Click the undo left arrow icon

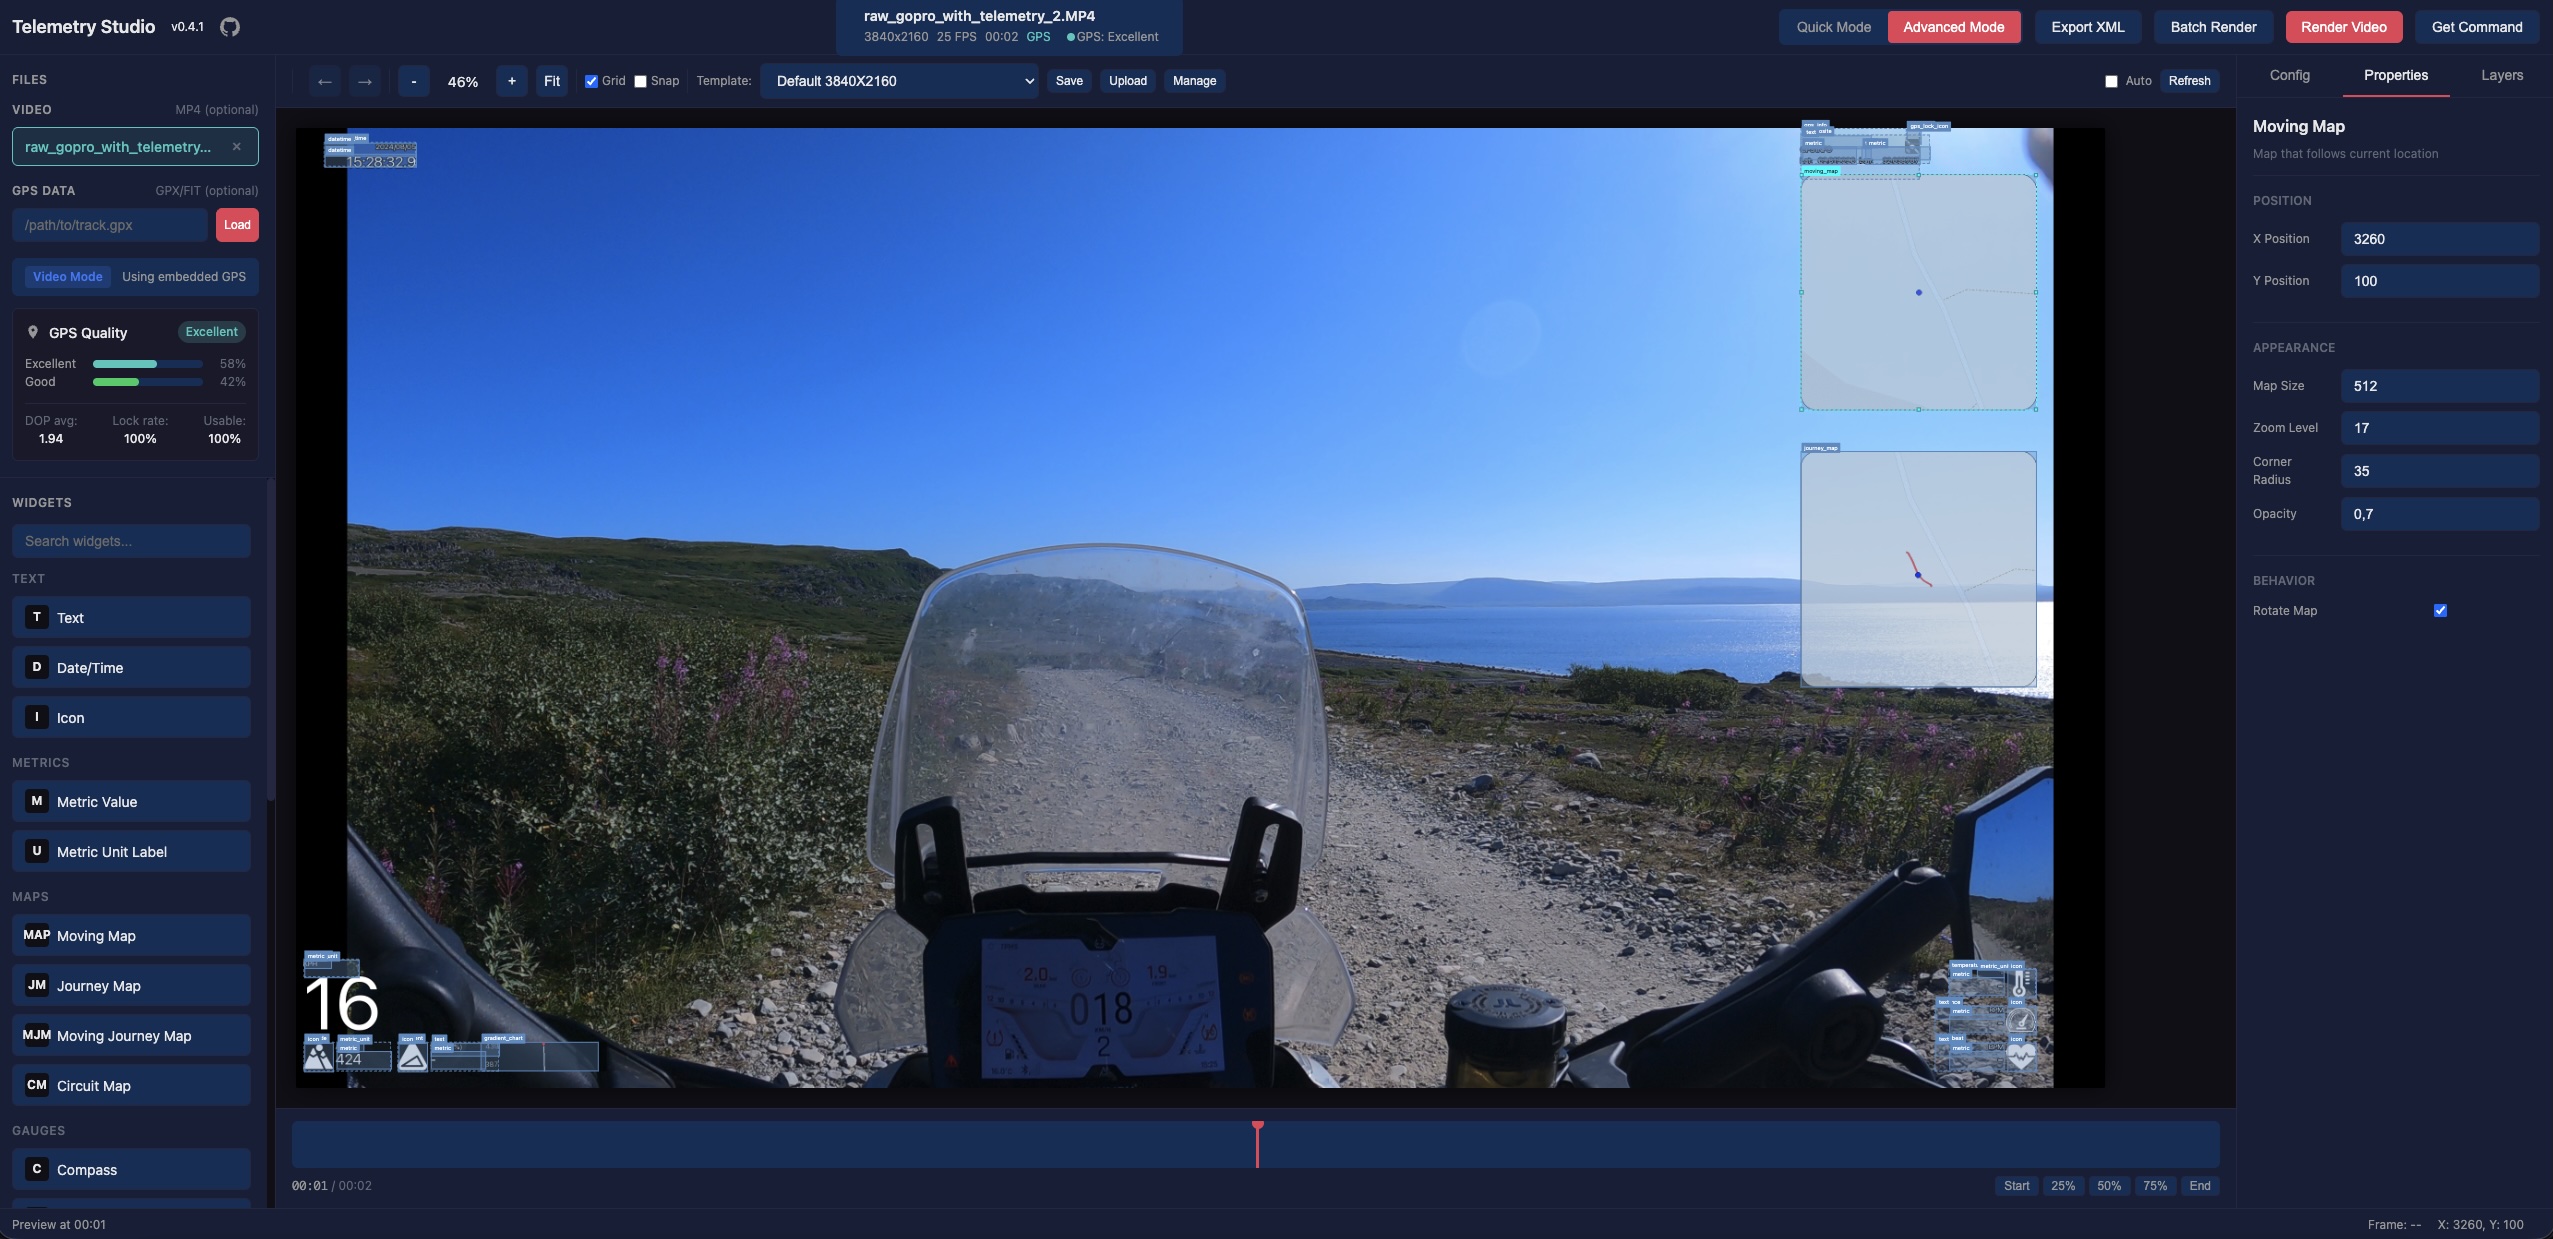324,81
